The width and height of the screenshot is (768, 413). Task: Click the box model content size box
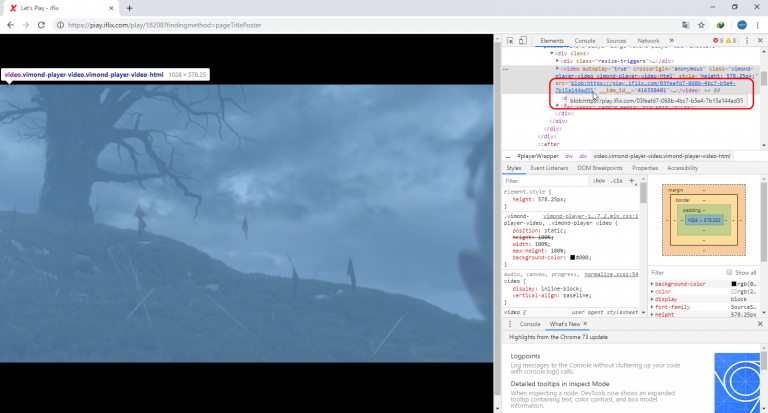(x=704, y=220)
